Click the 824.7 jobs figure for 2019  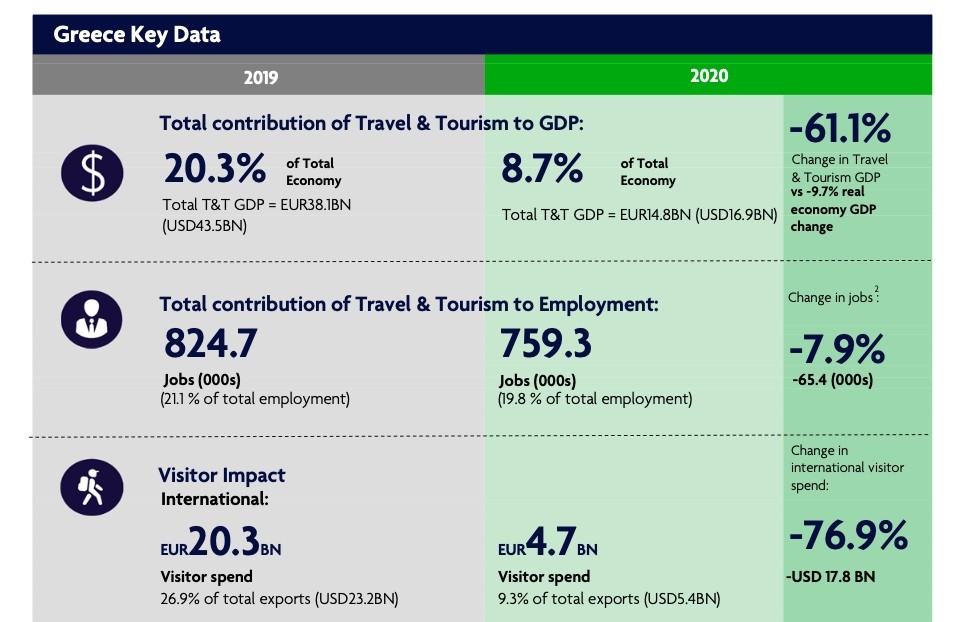(x=211, y=345)
